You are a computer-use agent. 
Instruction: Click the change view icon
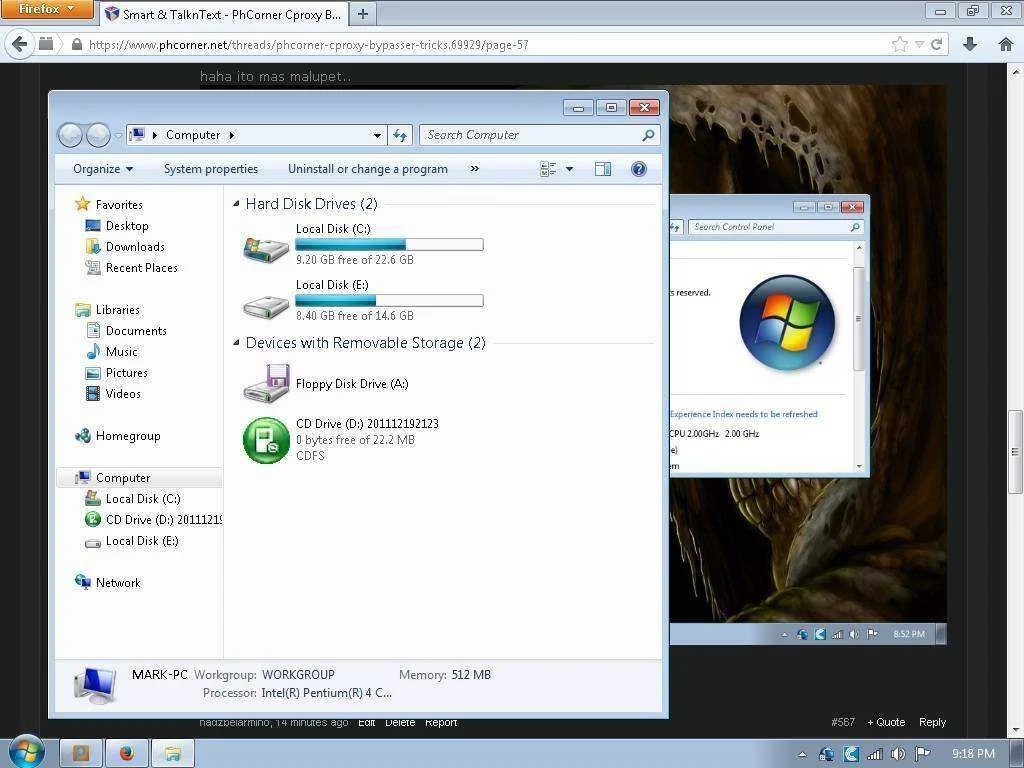coord(549,169)
